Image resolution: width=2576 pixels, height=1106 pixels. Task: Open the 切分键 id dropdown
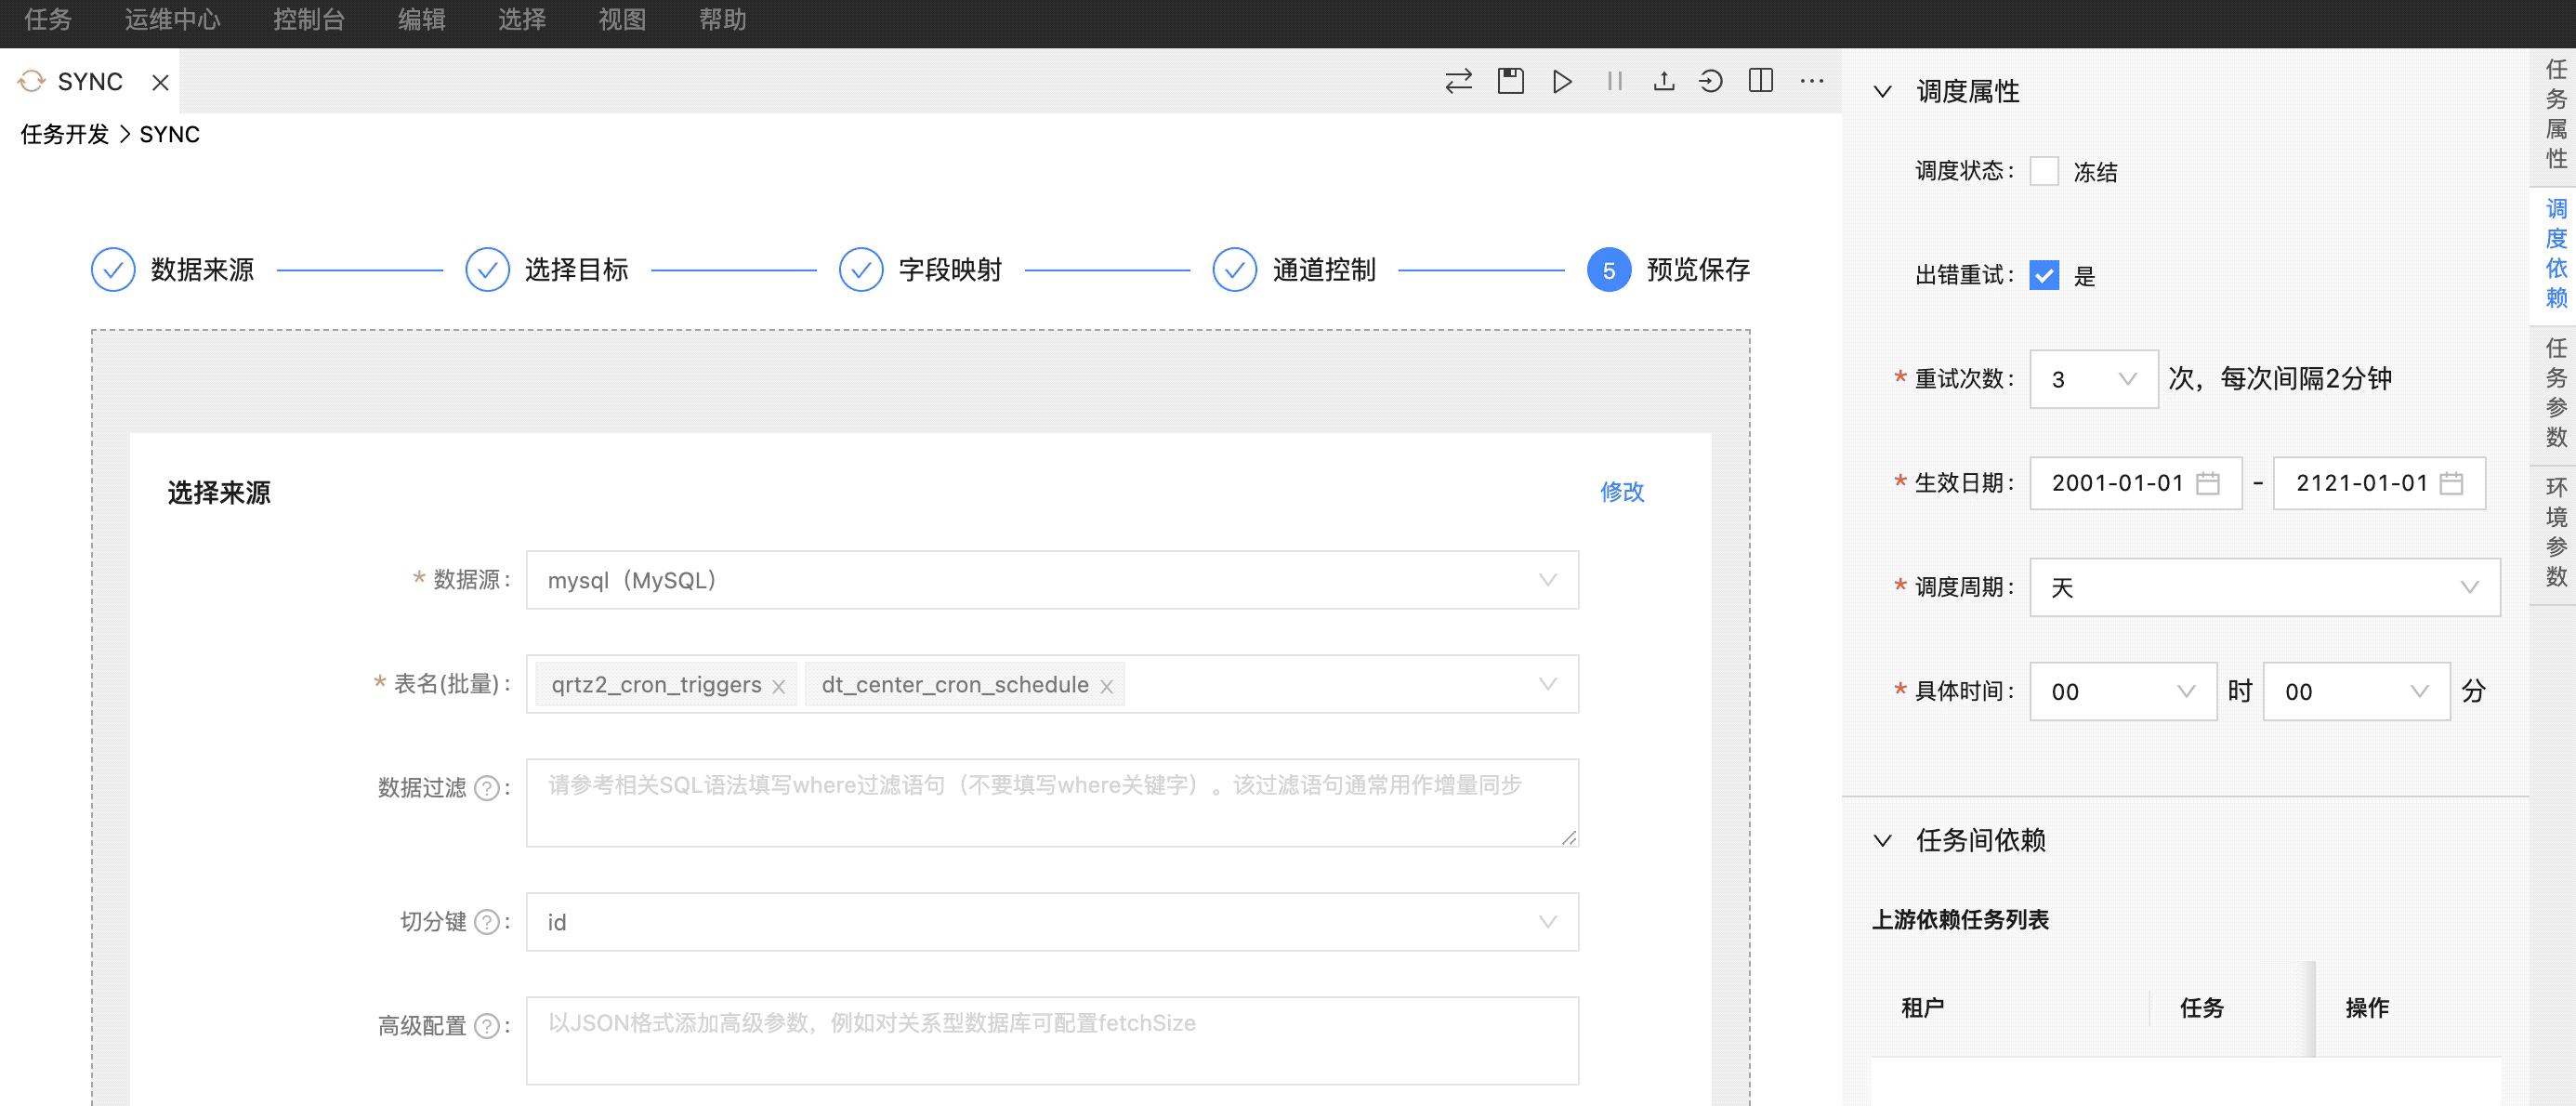1052,922
